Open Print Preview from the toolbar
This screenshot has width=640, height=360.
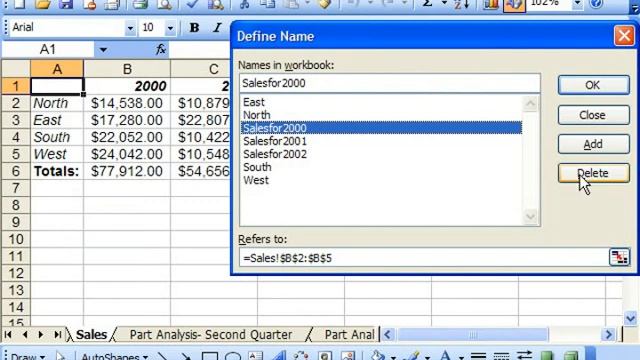(x=164, y=4)
